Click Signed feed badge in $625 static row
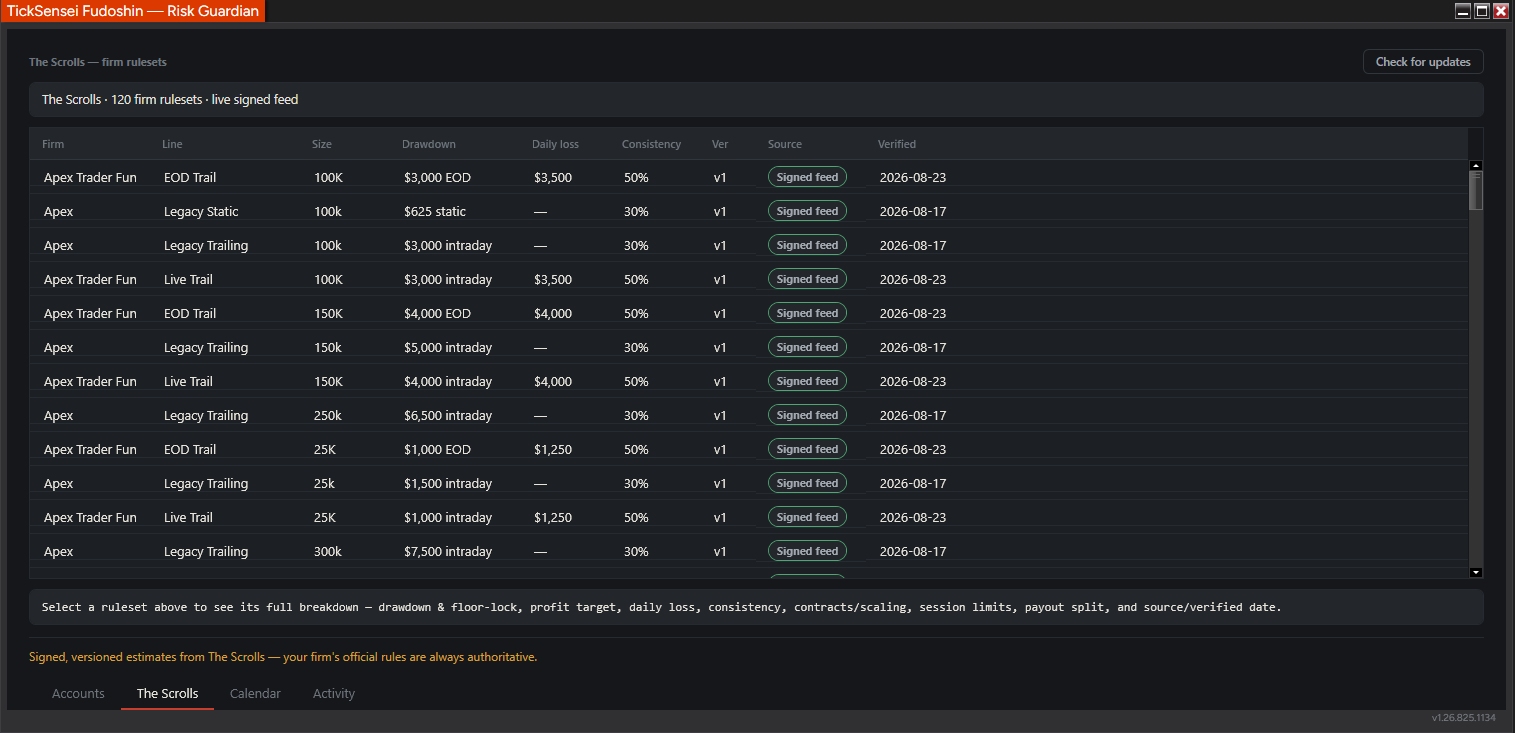The width and height of the screenshot is (1515, 733). click(807, 211)
